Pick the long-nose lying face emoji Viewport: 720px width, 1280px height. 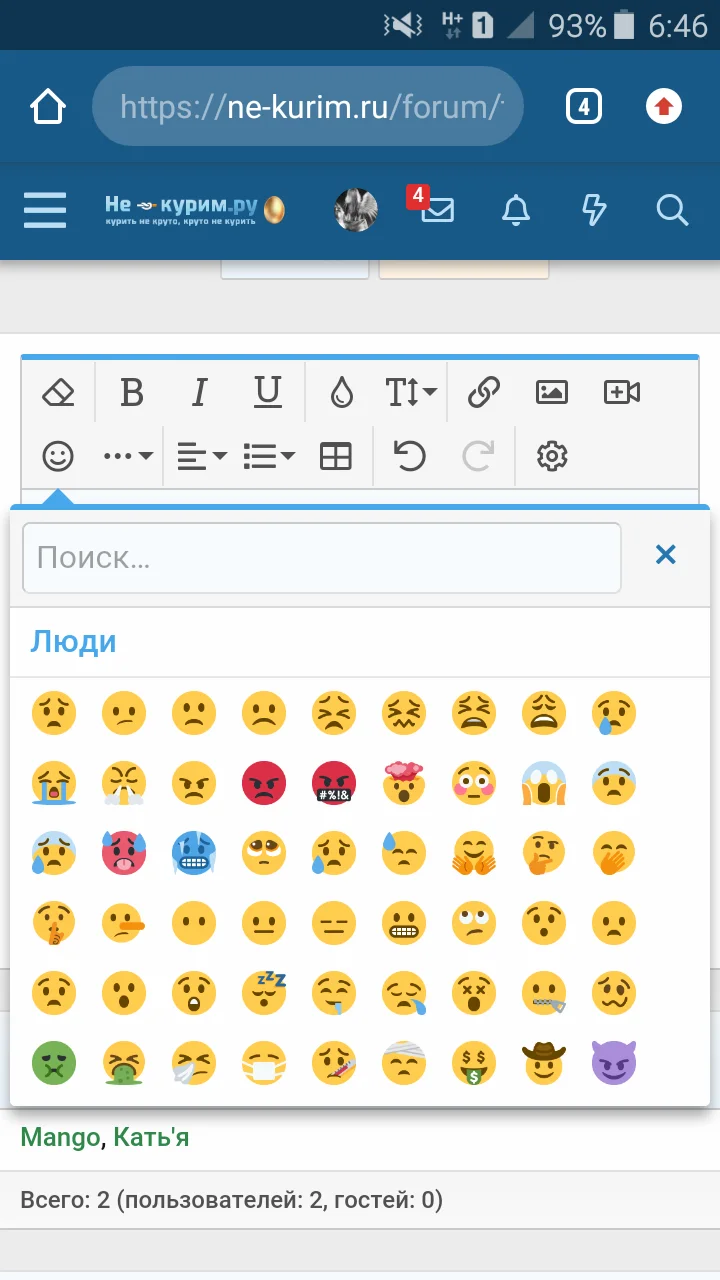point(124,923)
